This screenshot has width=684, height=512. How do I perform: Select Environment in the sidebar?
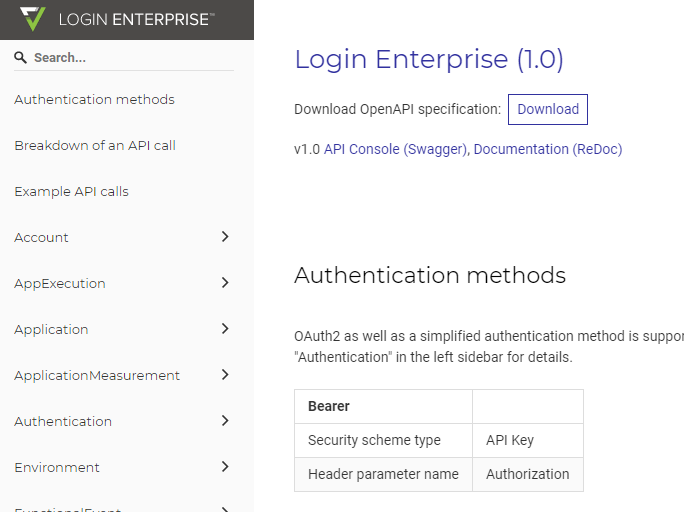pos(57,468)
